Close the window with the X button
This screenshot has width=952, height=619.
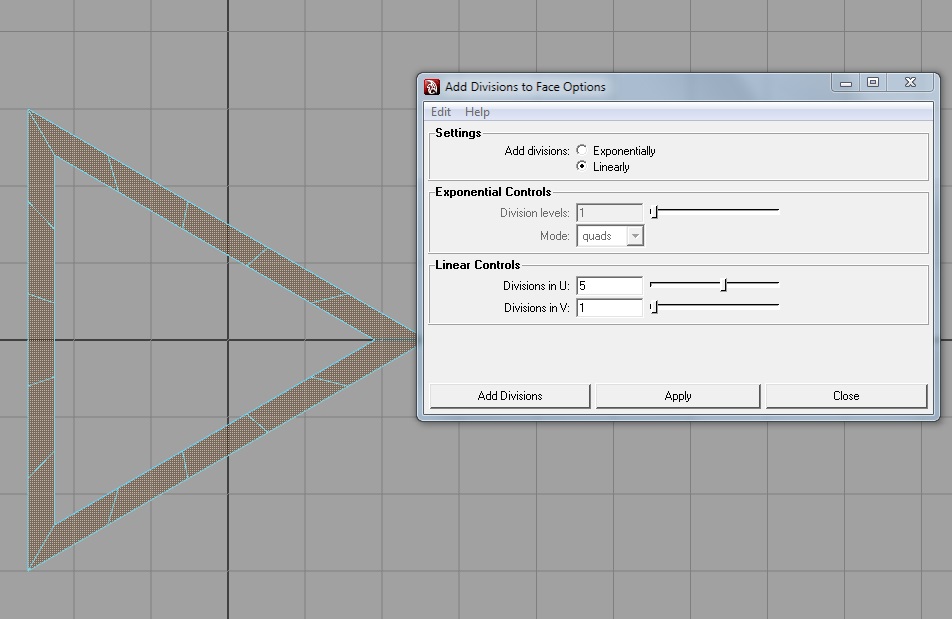[x=910, y=83]
